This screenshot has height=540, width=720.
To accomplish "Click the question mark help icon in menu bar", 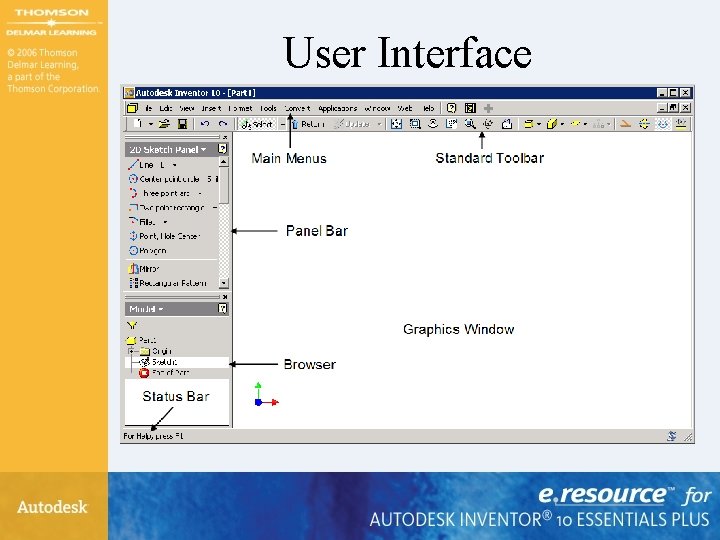I will pyautogui.click(x=451, y=108).
